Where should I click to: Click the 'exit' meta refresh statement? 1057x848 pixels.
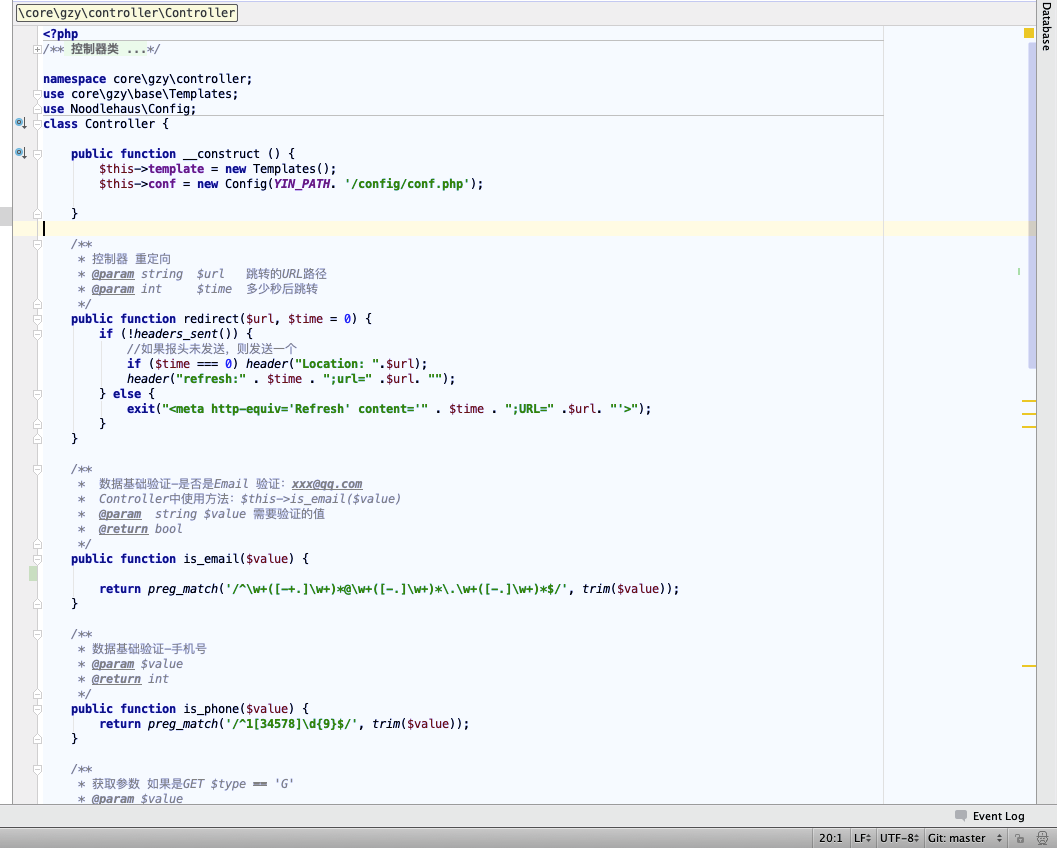[389, 408]
